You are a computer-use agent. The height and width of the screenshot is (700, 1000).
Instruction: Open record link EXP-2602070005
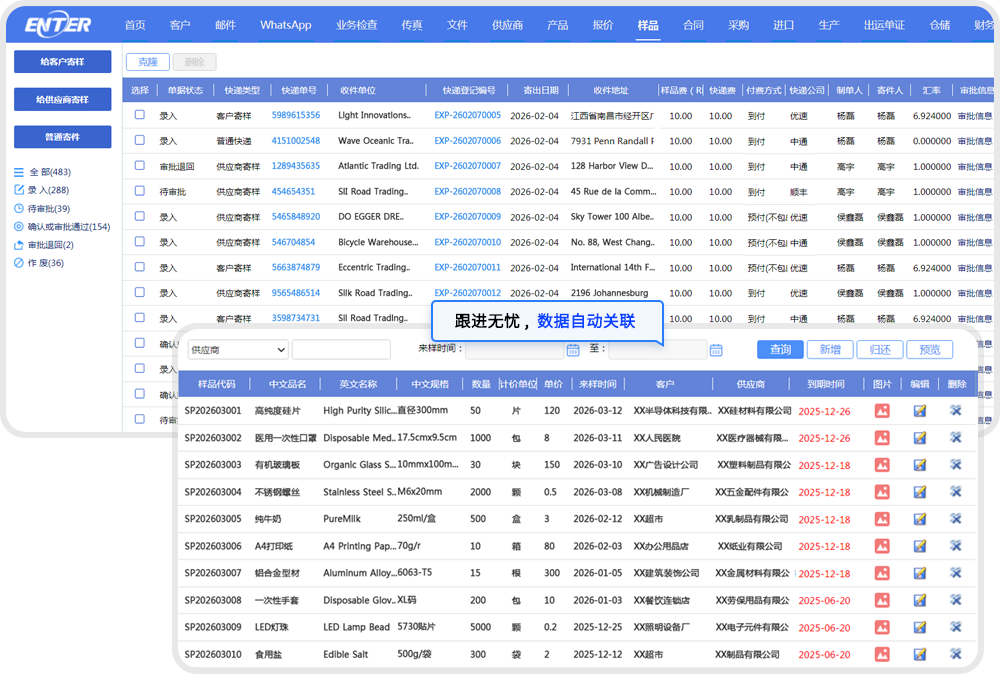coord(467,115)
